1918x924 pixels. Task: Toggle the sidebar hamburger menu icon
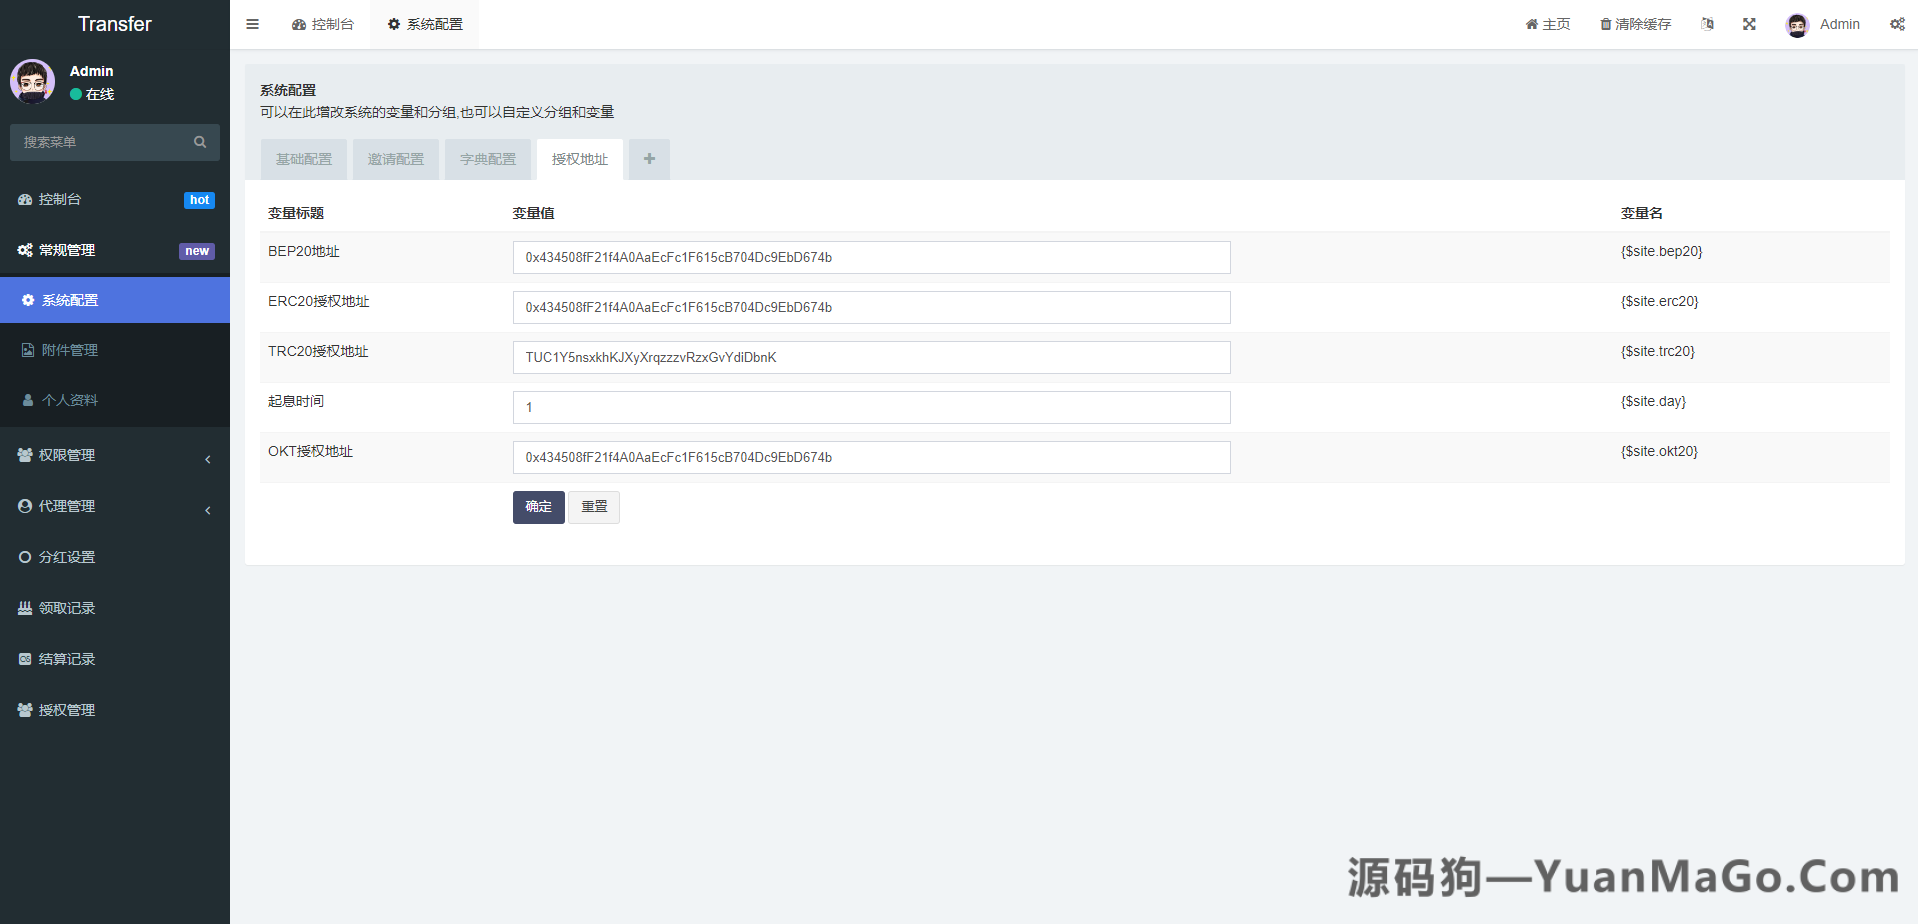[x=253, y=24]
